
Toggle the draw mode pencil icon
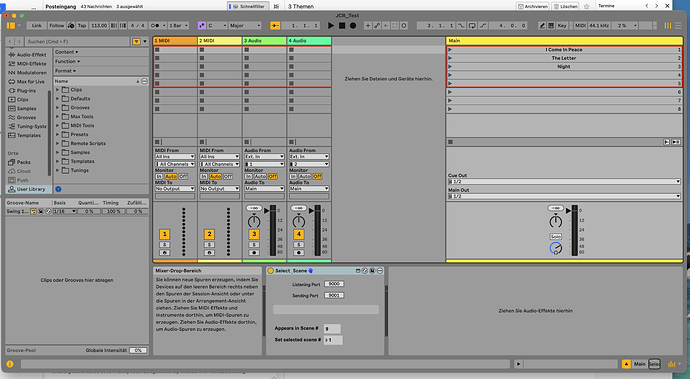(x=543, y=26)
